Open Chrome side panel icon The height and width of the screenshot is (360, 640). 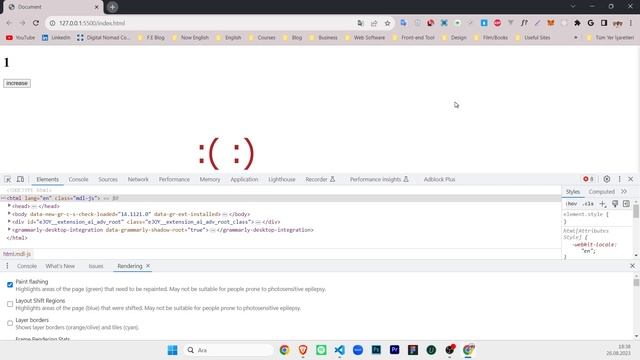(x=604, y=23)
